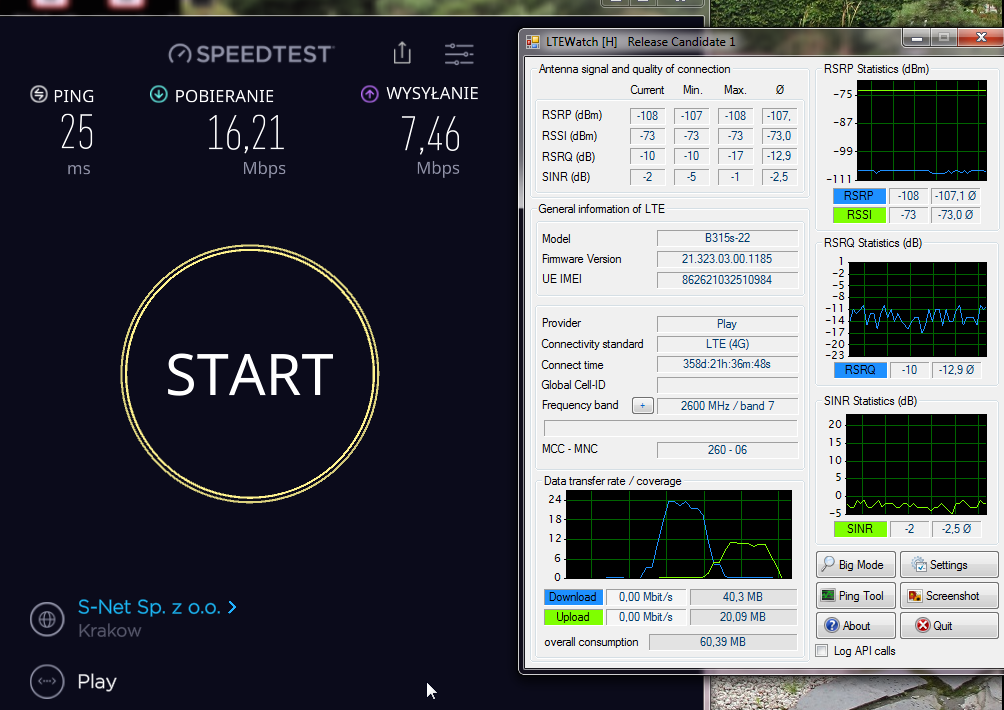Click the green SINR legend swatch
The image size is (1004, 710).
tap(860, 529)
